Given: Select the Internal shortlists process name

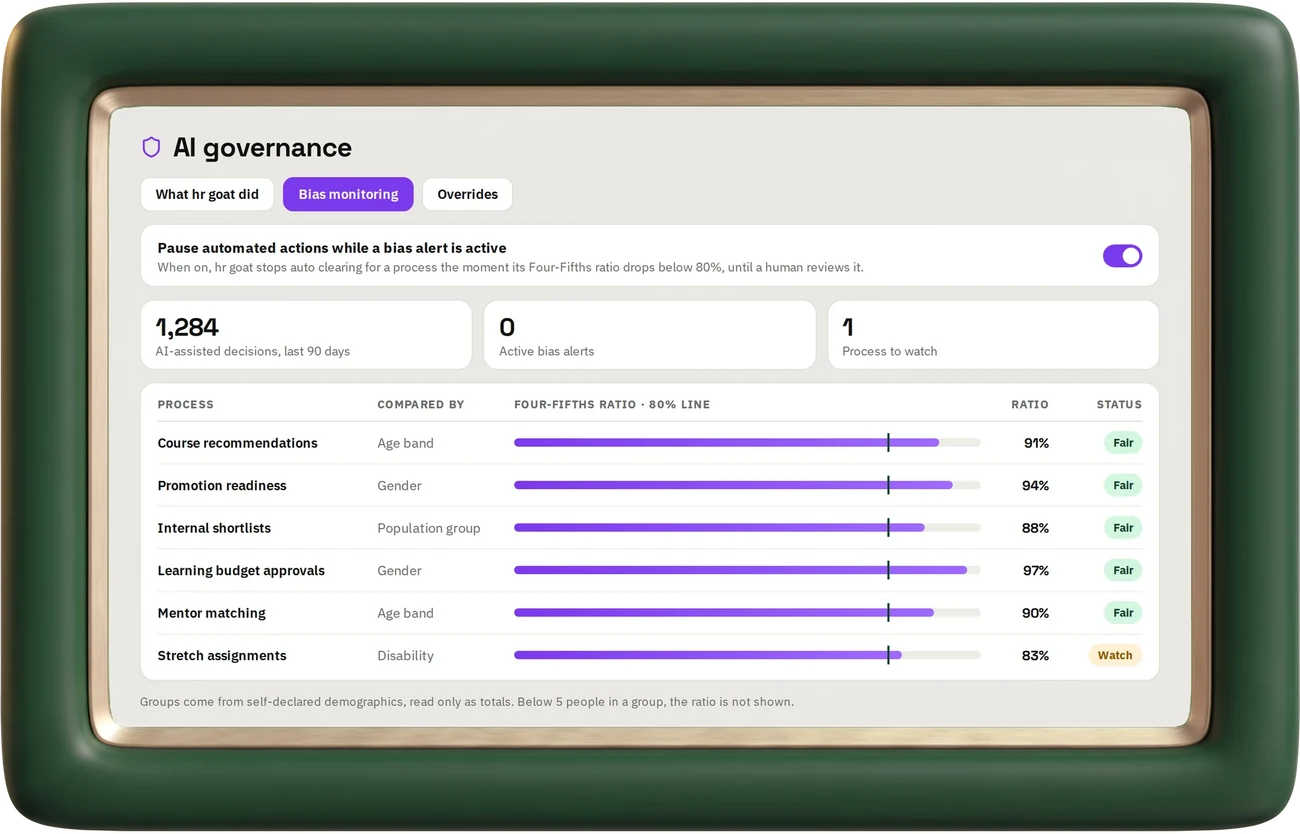Looking at the screenshot, I should pyautogui.click(x=214, y=528).
